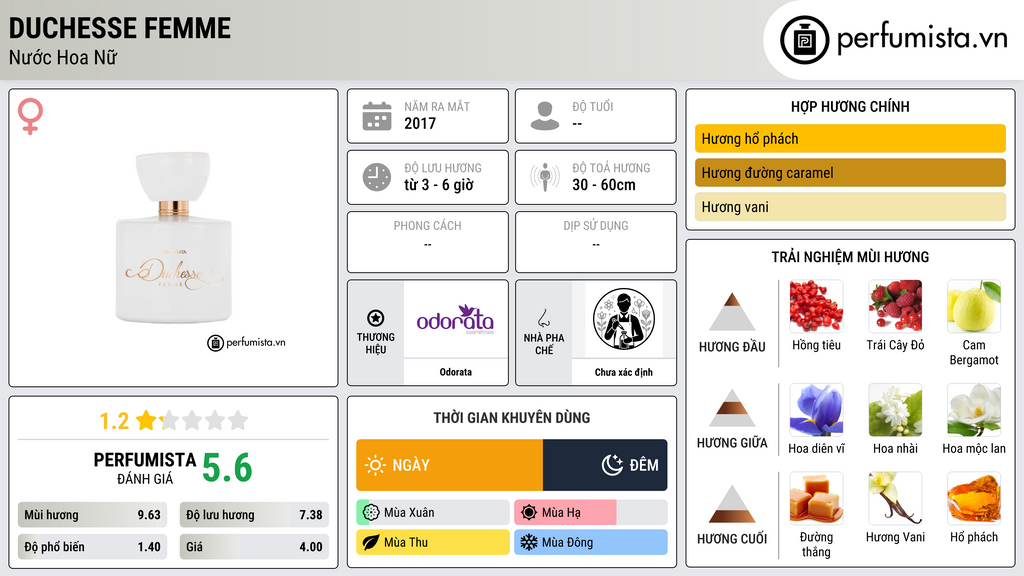Screen dimensions: 1024x576
Task: Click the 1.2 star rating number
Action: click(x=114, y=421)
